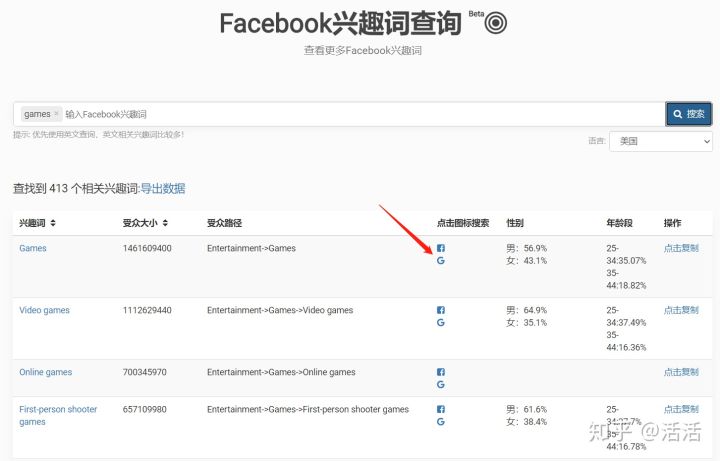Click path Entertainment->Games->First-person shooter games
Image resolution: width=720 pixels, height=461 pixels.
click(x=308, y=409)
